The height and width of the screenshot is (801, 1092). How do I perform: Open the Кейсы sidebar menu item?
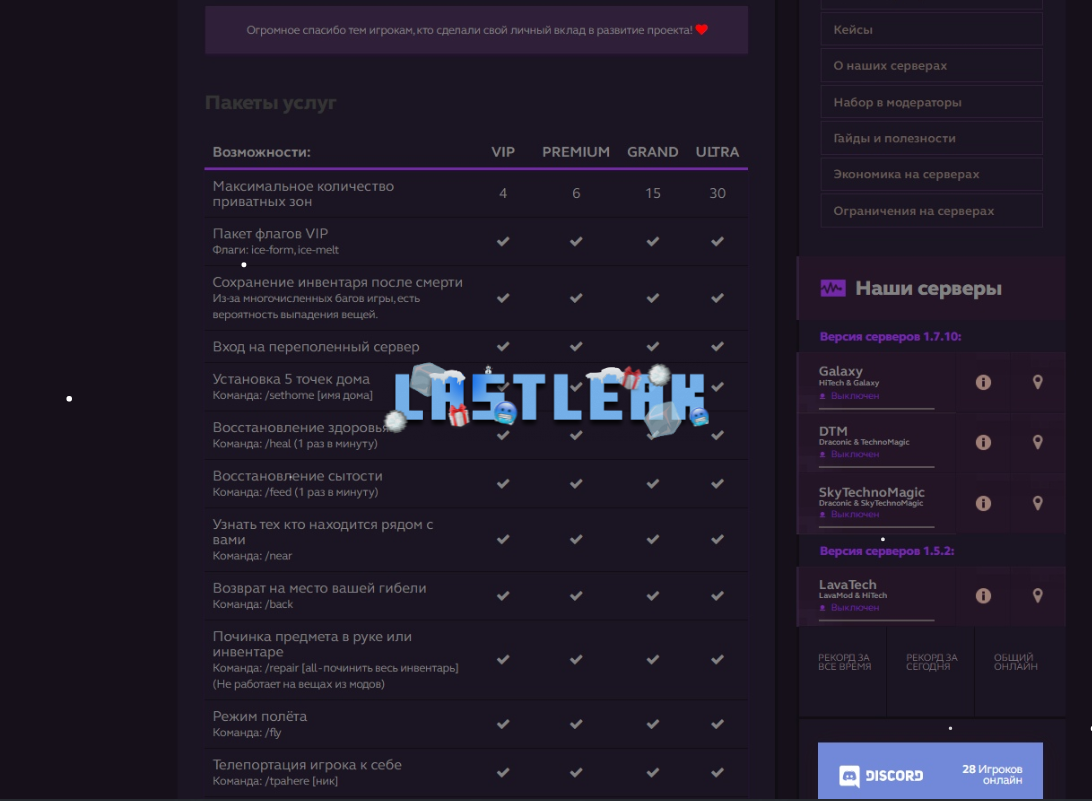(x=931, y=29)
